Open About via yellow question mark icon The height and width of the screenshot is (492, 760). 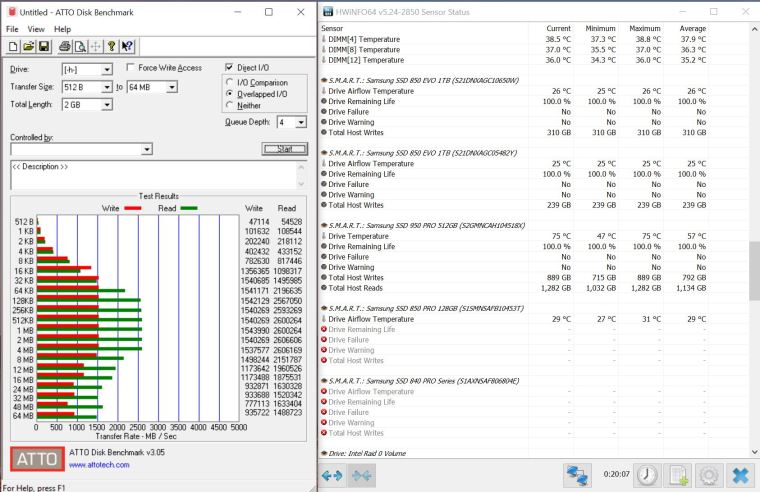coord(111,47)
